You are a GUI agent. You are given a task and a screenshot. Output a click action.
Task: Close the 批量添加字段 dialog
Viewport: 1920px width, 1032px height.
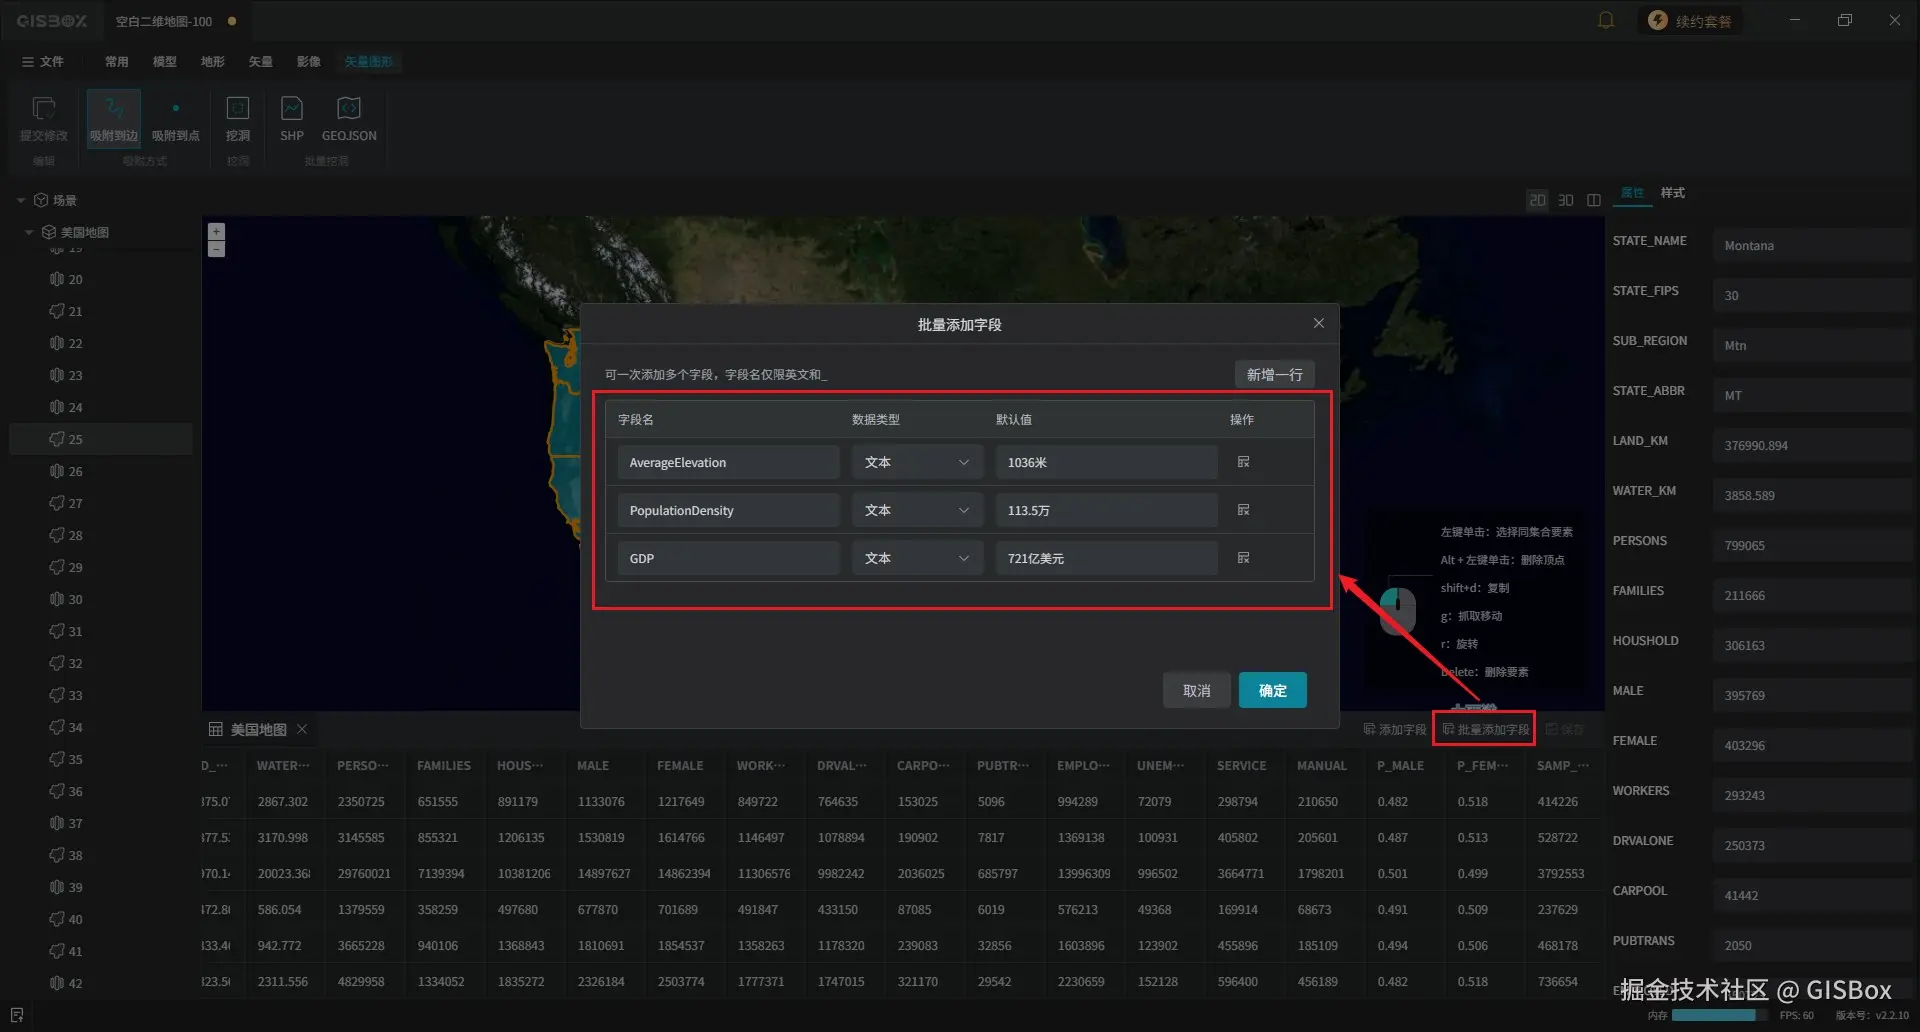[x=1318, y=323]
